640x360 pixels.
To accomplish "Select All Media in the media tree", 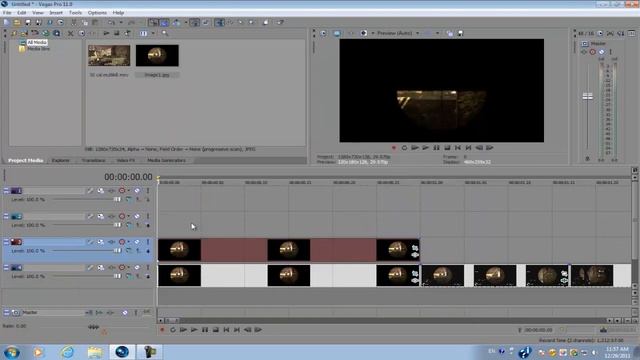I will point(37,42).
